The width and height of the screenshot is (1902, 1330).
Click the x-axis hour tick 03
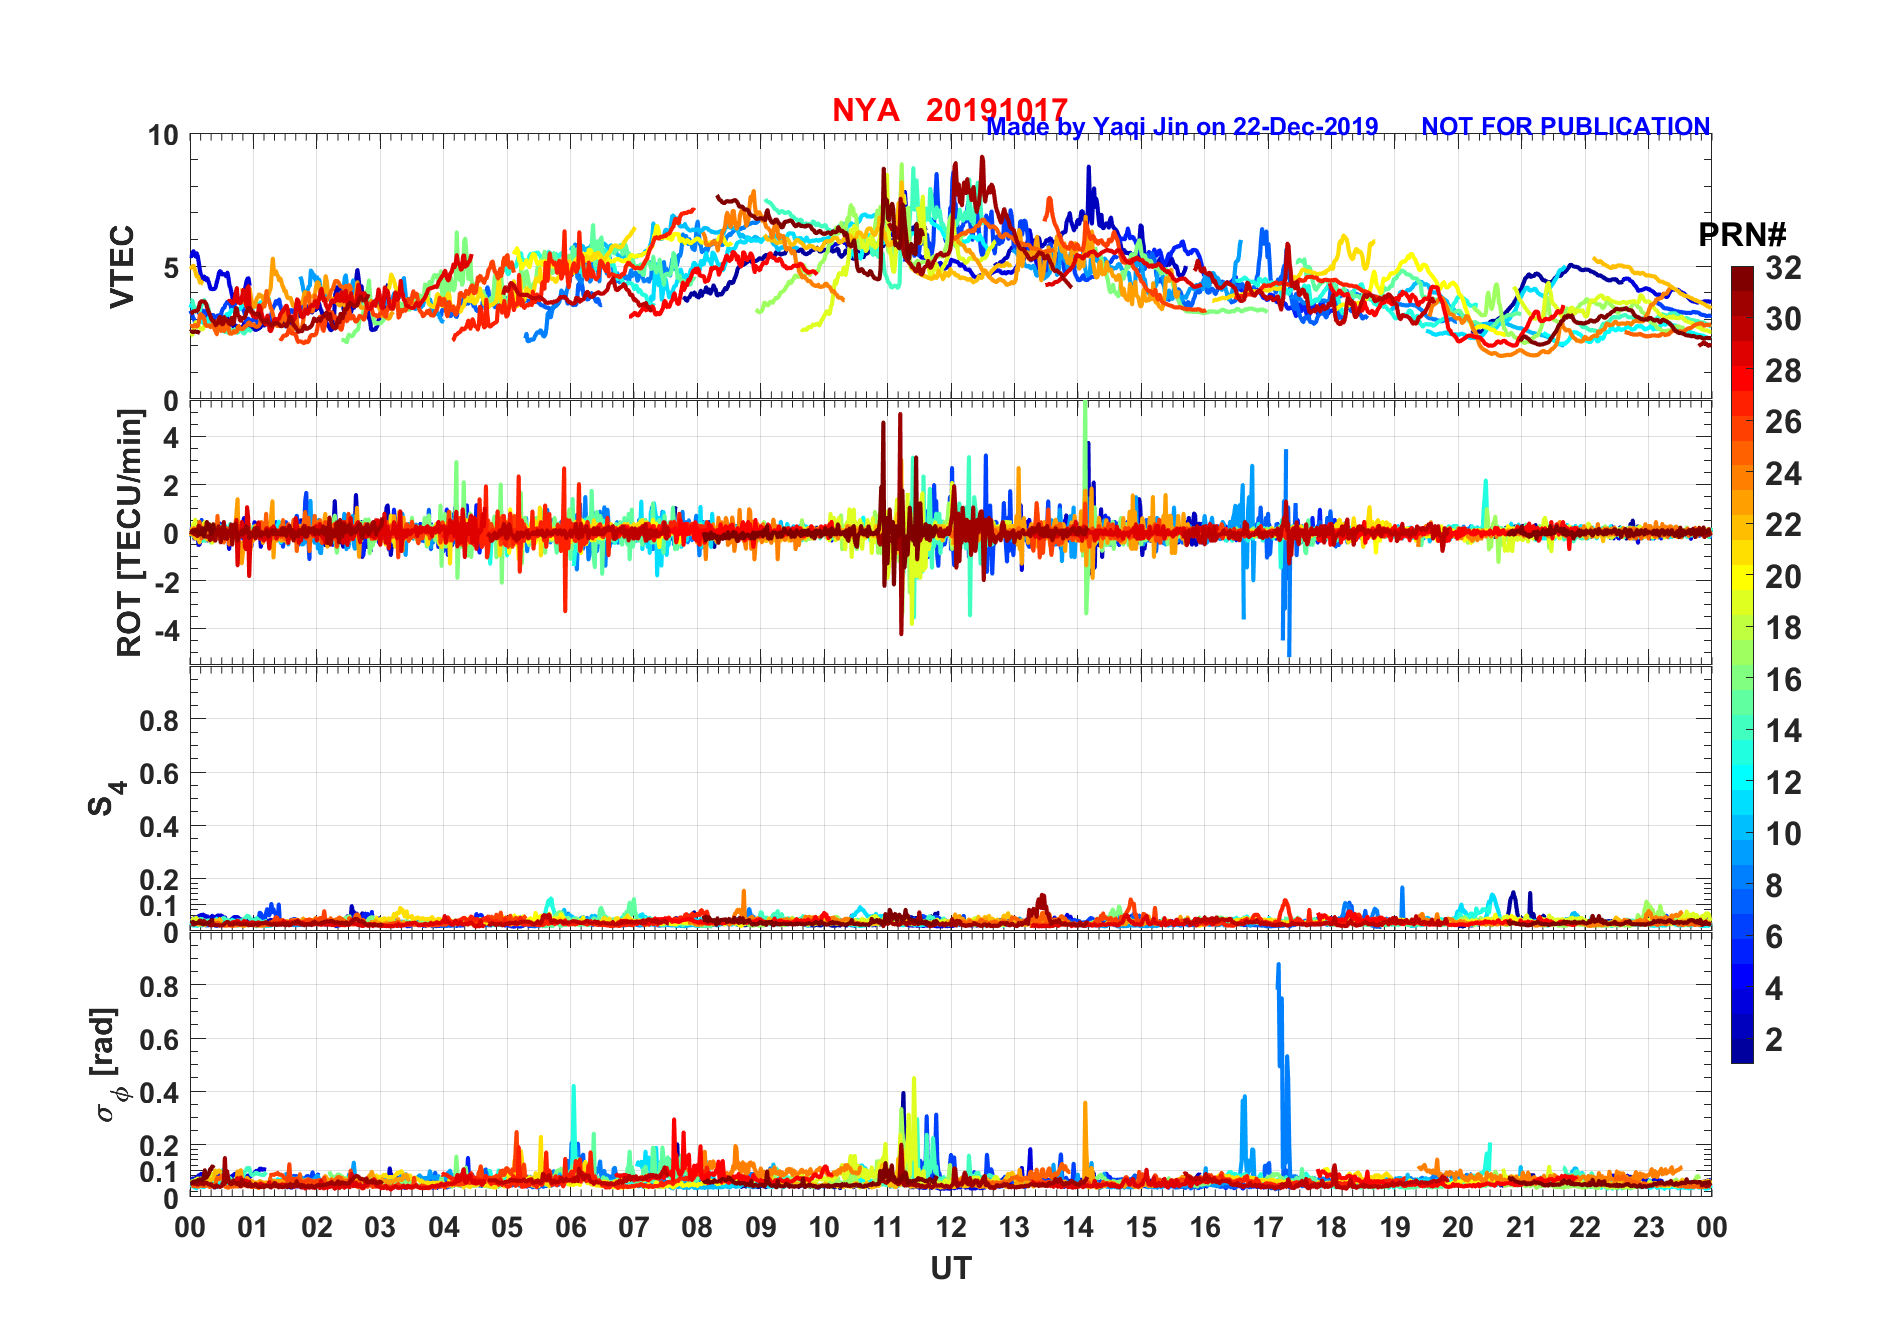pos(380,1228)
